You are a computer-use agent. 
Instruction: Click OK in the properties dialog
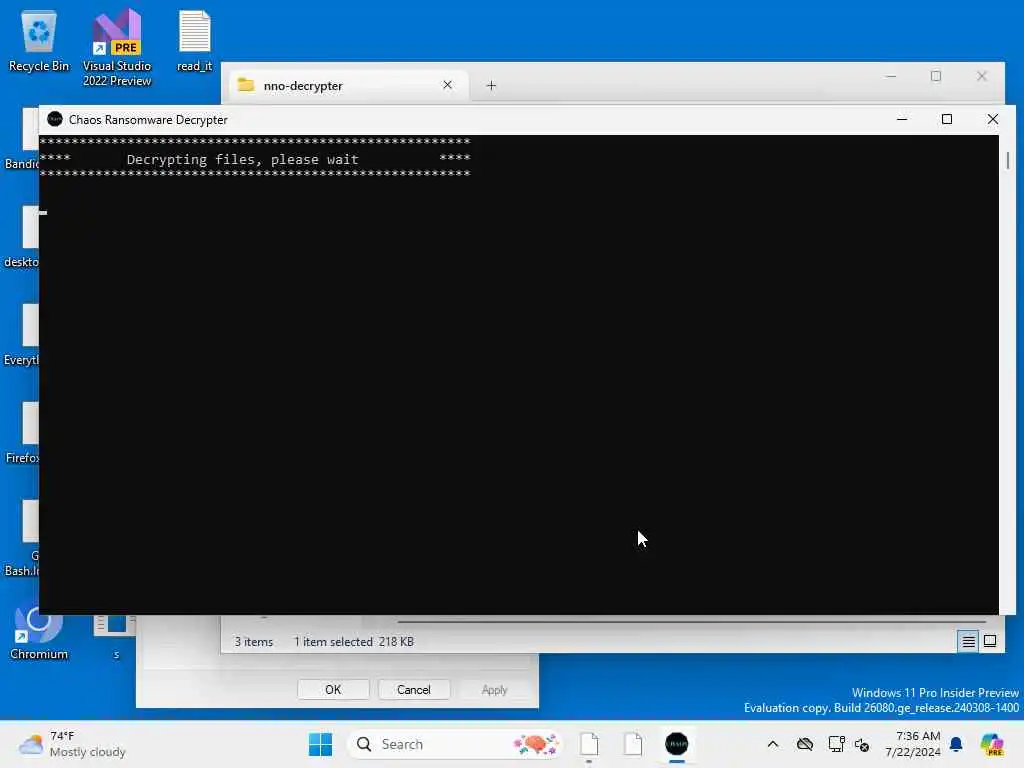point(333,690)
